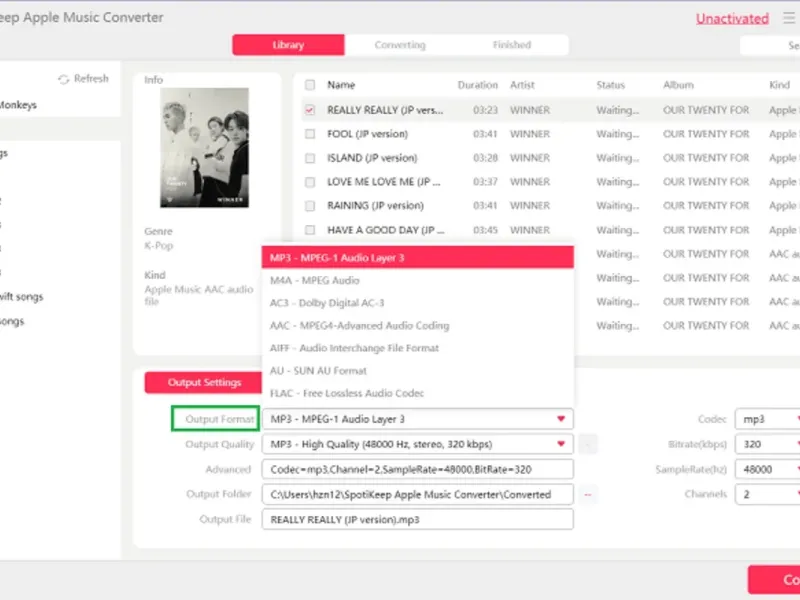Screen dimensions: 800x600
Task: Click the Advanced codec parameters field
Action: click(x=417, y=469)
